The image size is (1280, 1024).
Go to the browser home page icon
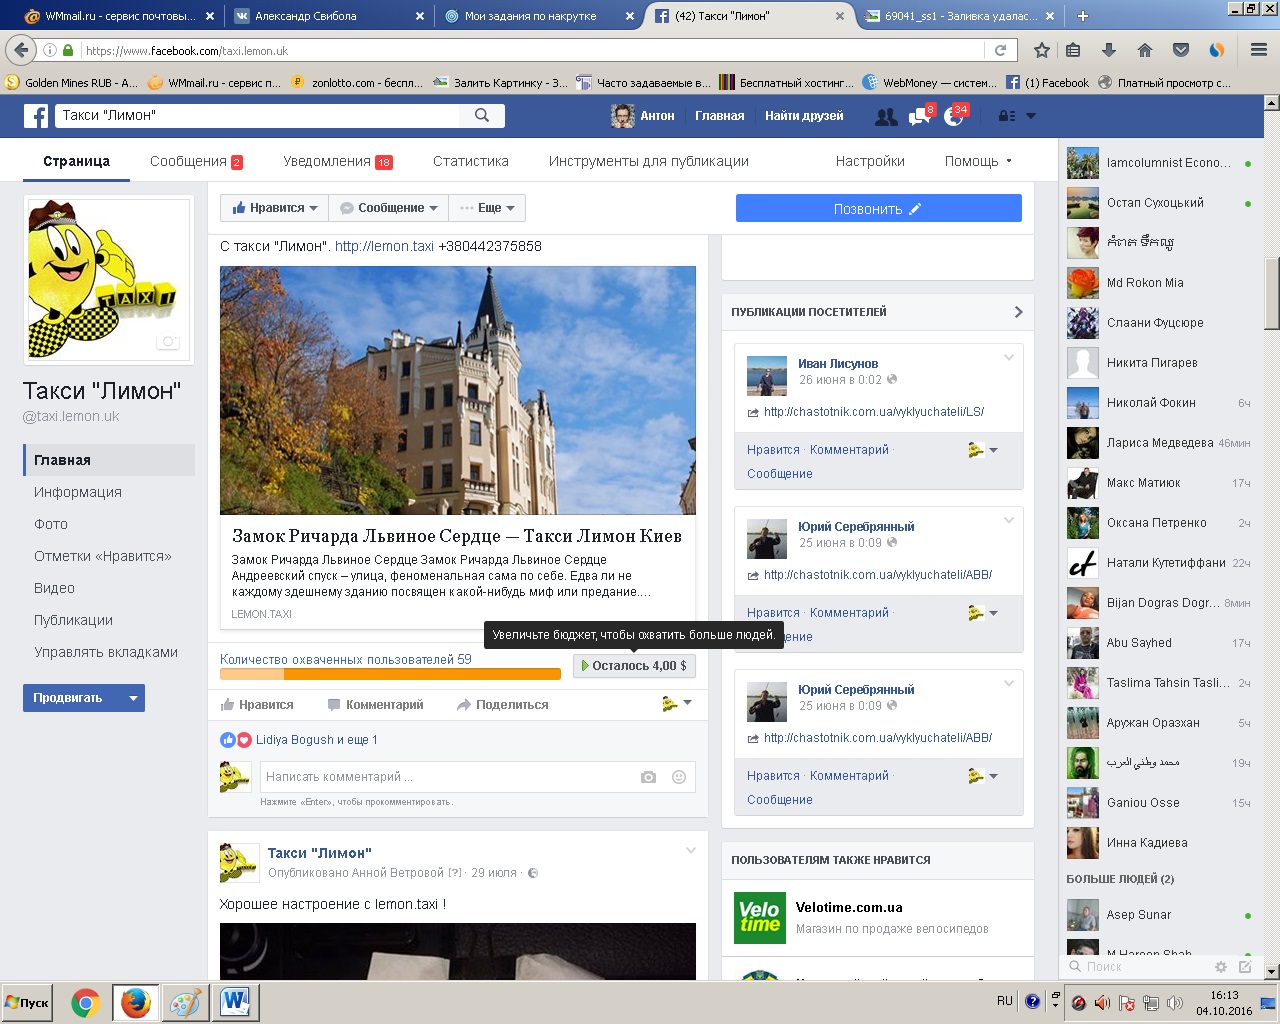(1145, 50)
